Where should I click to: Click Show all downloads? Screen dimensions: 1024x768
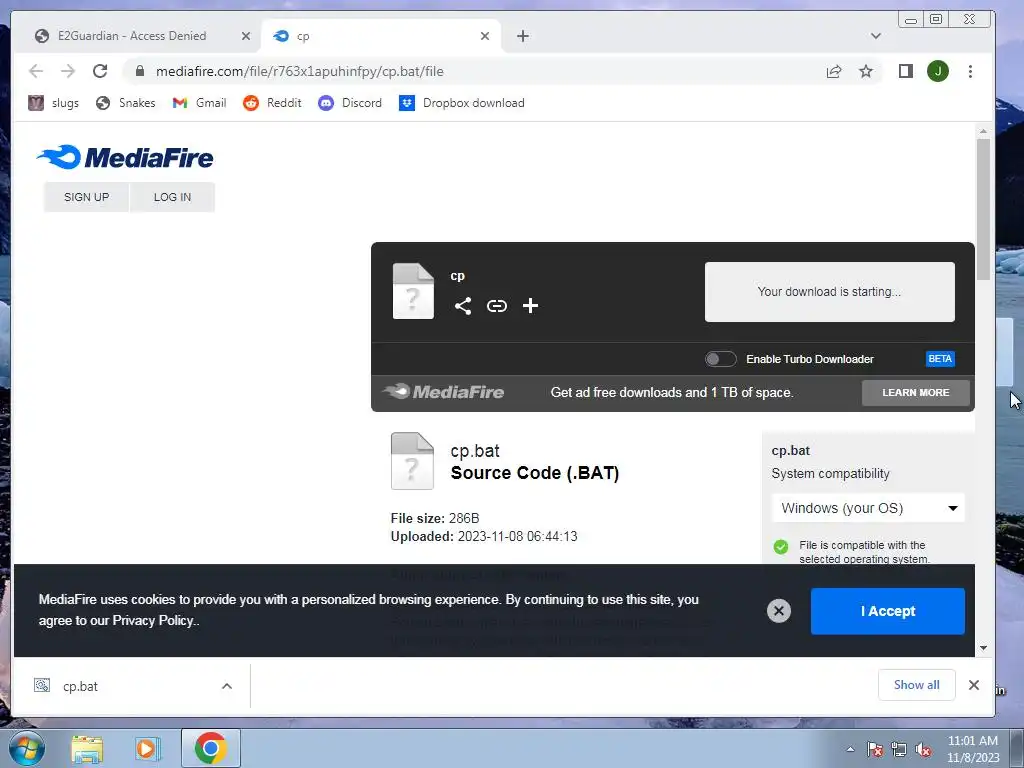pos(916,684)
